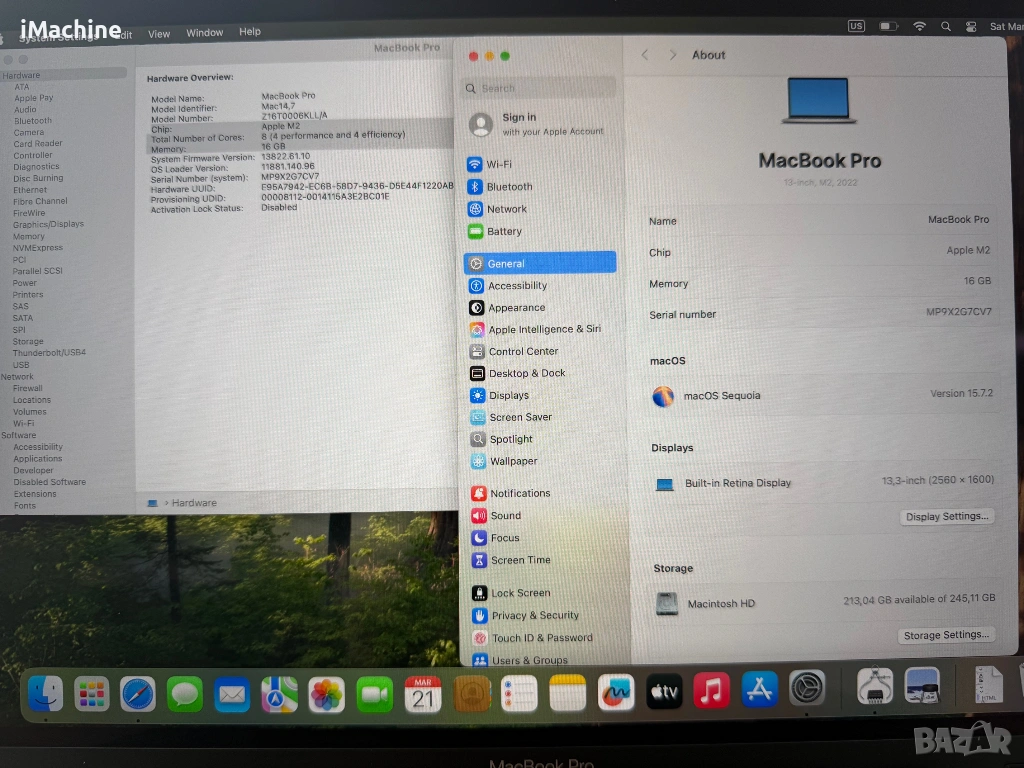Select Storage in System Information sidebar

(28, 342)
